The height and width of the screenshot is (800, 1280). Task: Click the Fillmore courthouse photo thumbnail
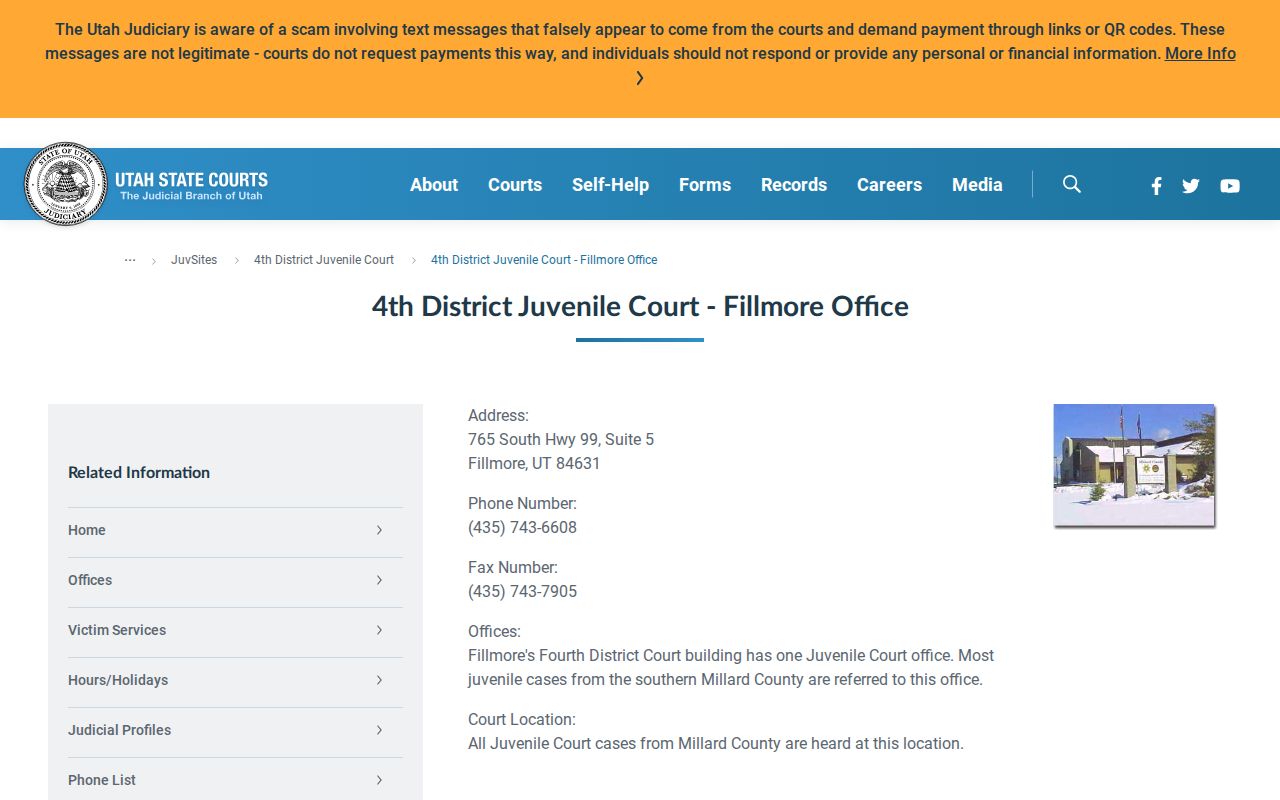click(1134, 465)
